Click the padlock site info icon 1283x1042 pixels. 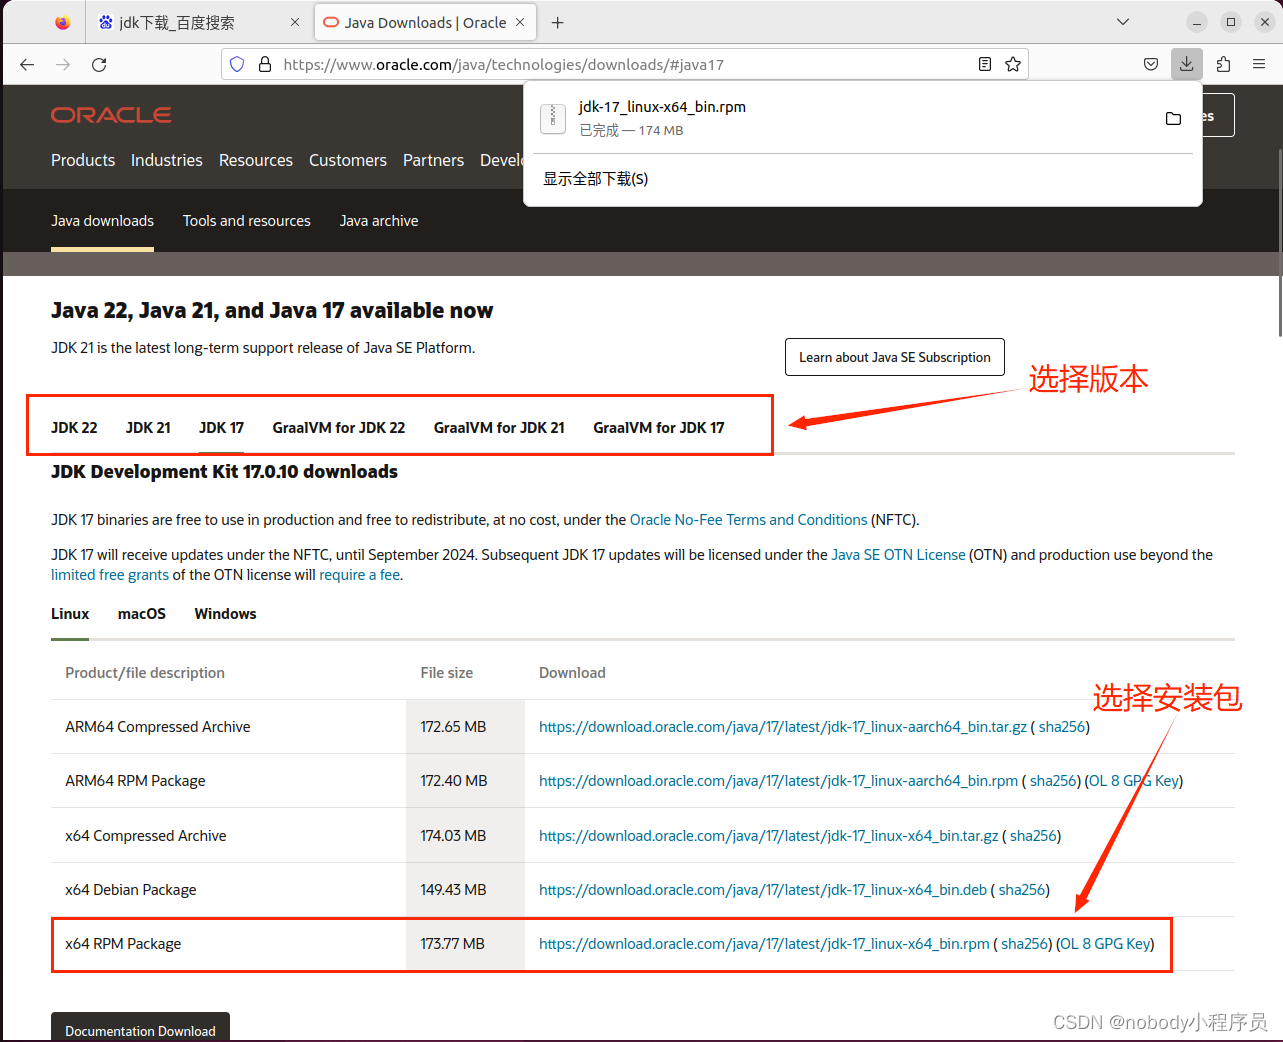(265, 64)
